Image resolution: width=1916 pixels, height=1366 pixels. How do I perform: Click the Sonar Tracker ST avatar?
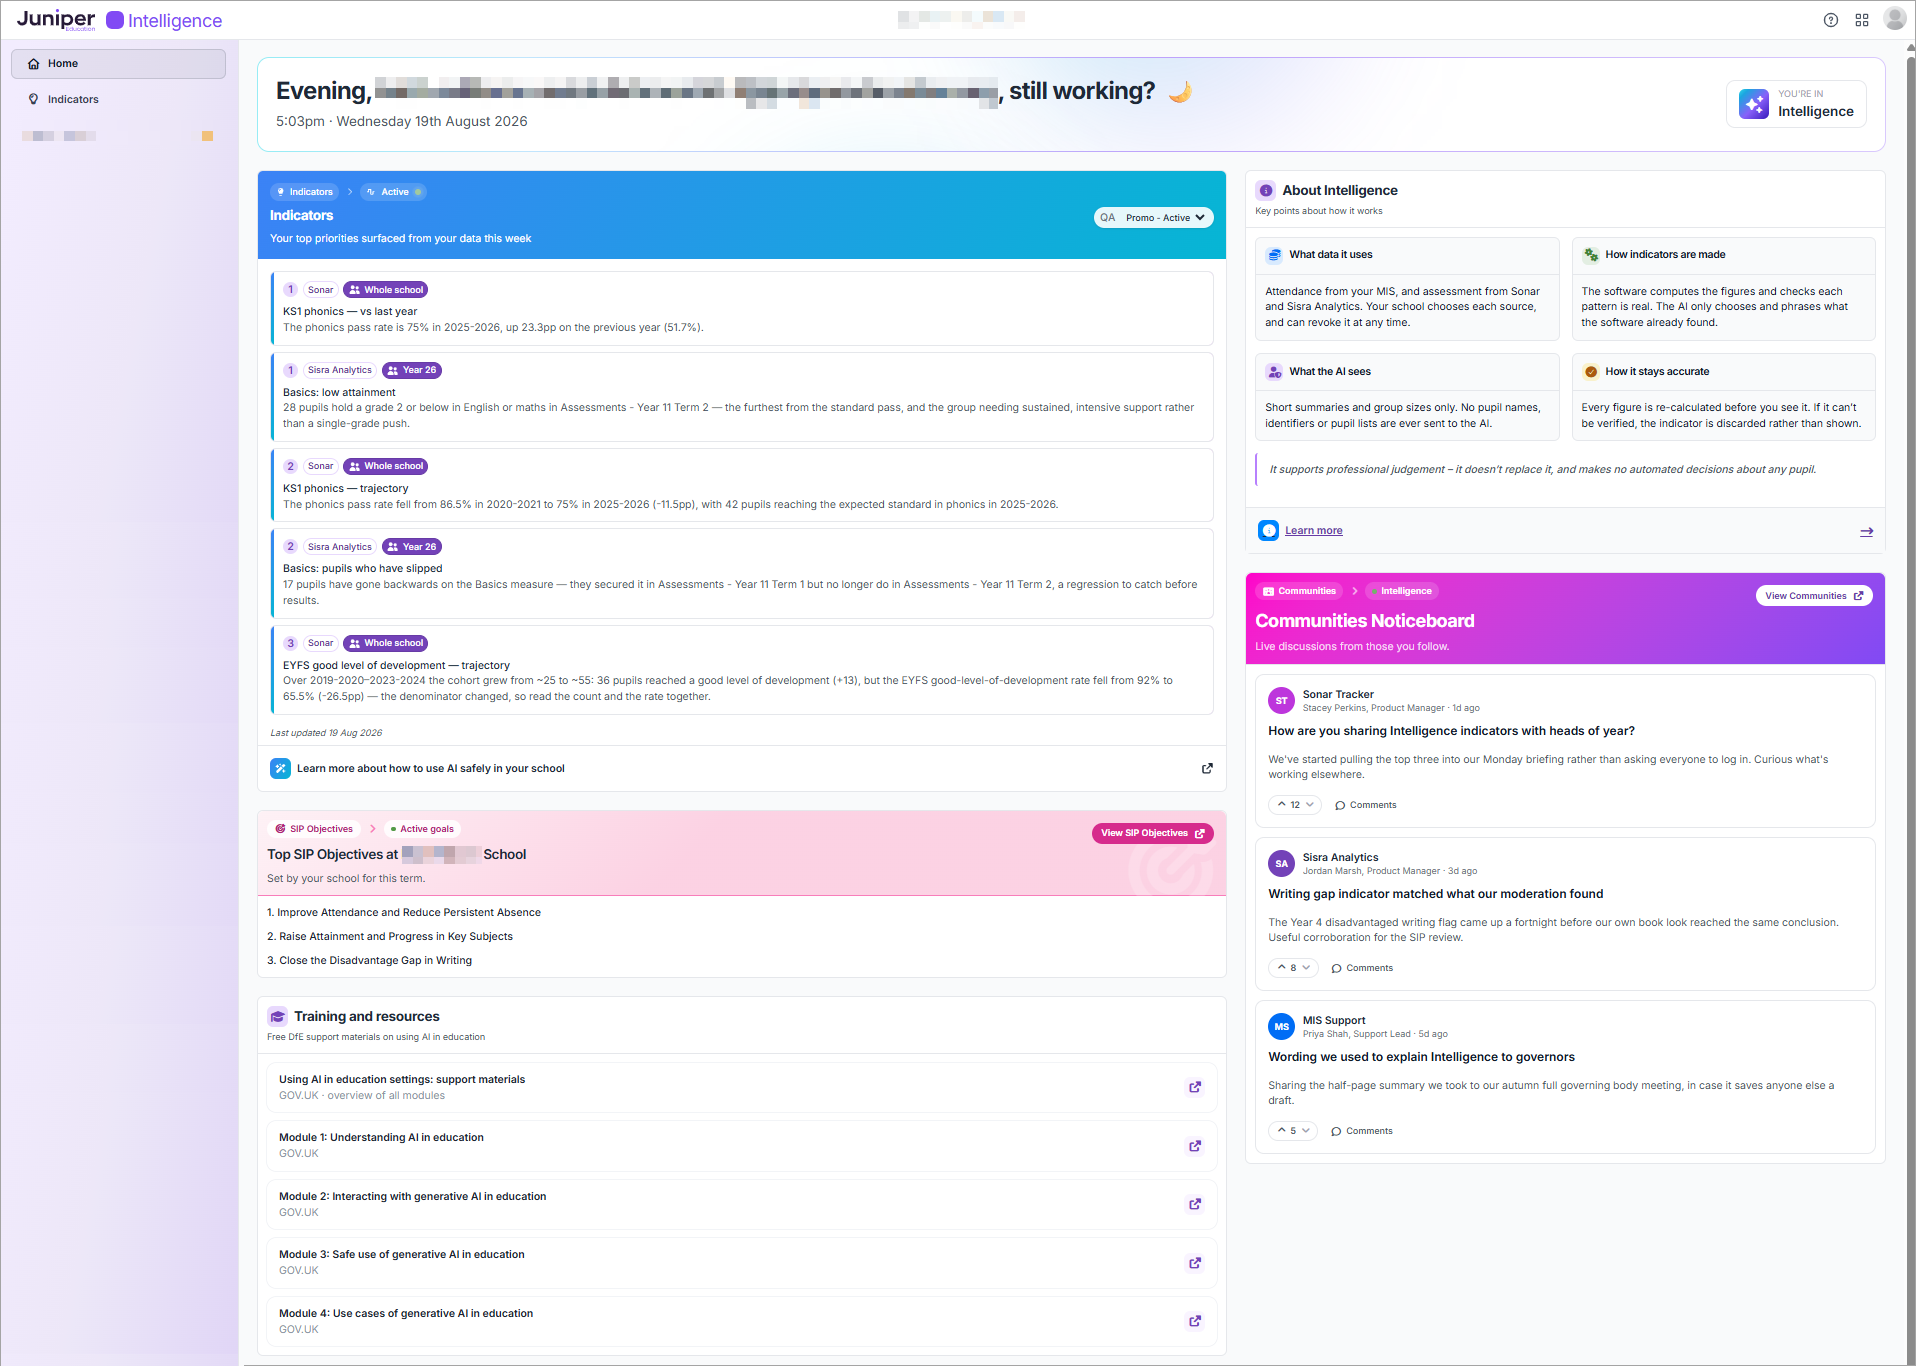click(1281, 701)
